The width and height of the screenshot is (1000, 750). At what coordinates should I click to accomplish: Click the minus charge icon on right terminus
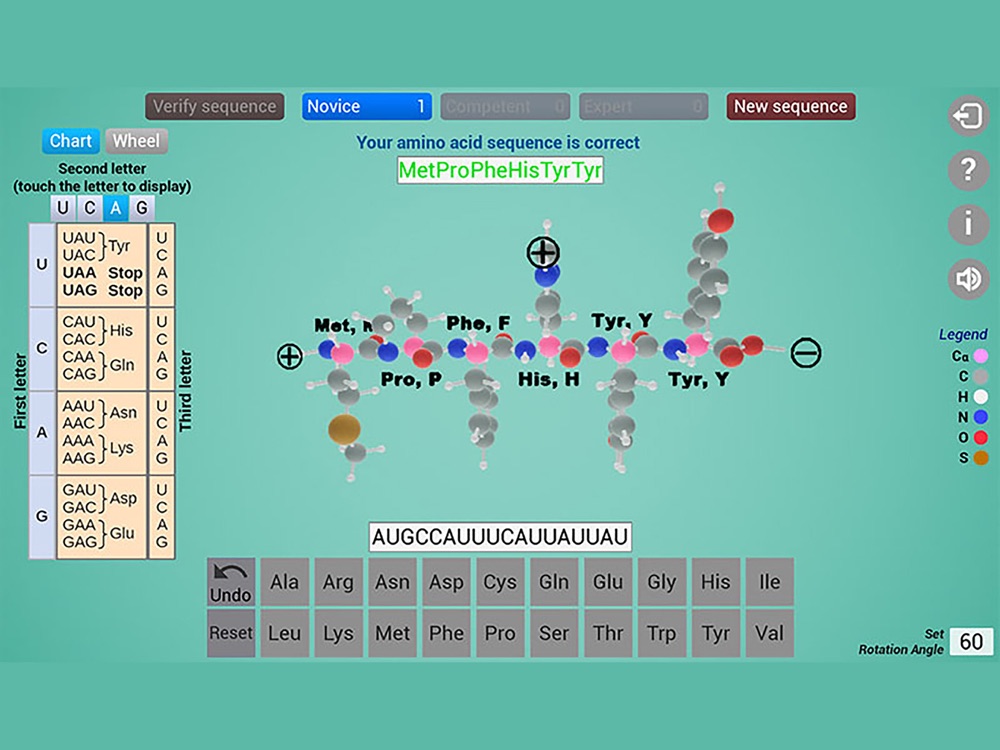806,353
